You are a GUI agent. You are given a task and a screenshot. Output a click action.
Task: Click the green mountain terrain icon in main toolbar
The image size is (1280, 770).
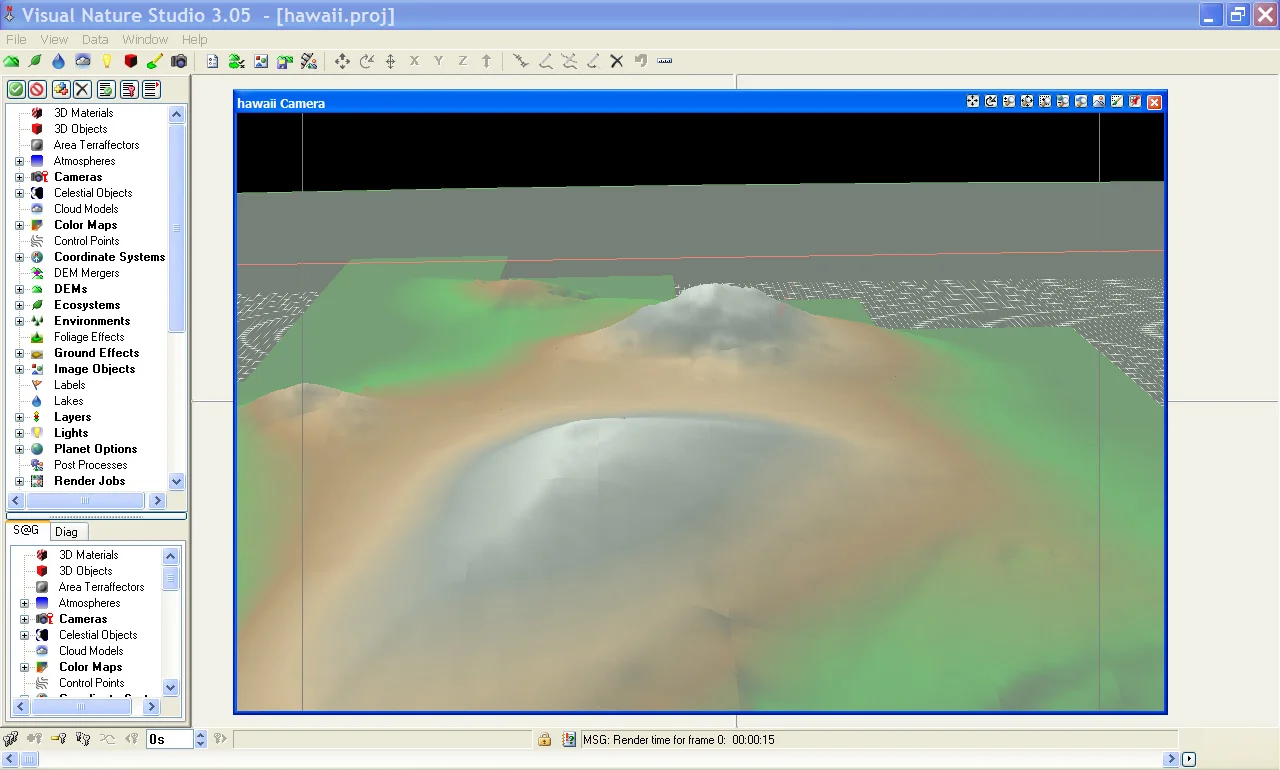[x=11, y=62]
